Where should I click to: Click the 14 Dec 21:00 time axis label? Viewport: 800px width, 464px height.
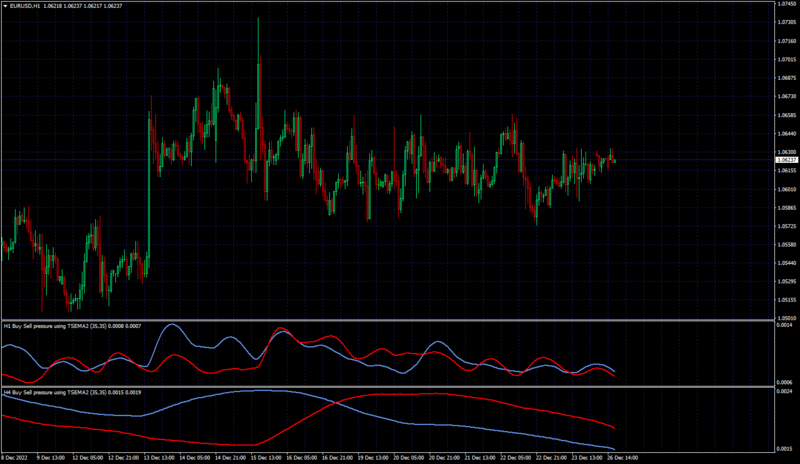(x=230, y=458)
